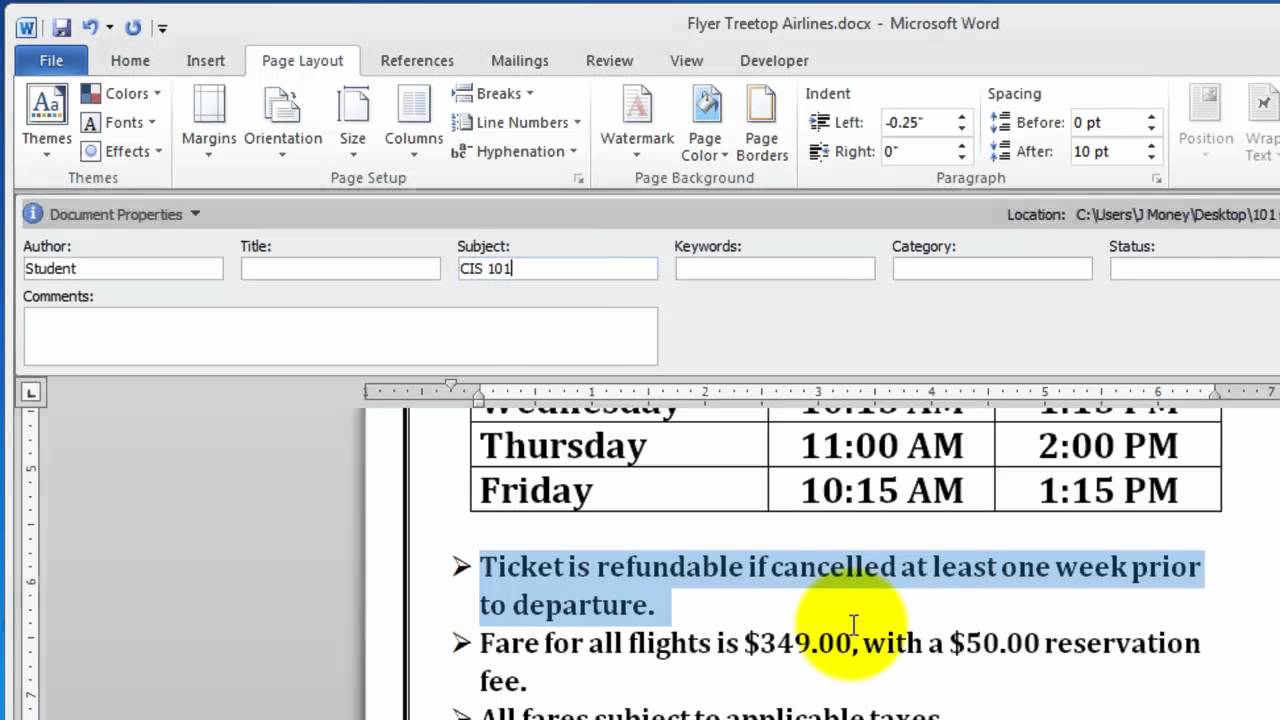1280x720 pixels.
Task: Open the Themes gallery
Action: [47, 121]
